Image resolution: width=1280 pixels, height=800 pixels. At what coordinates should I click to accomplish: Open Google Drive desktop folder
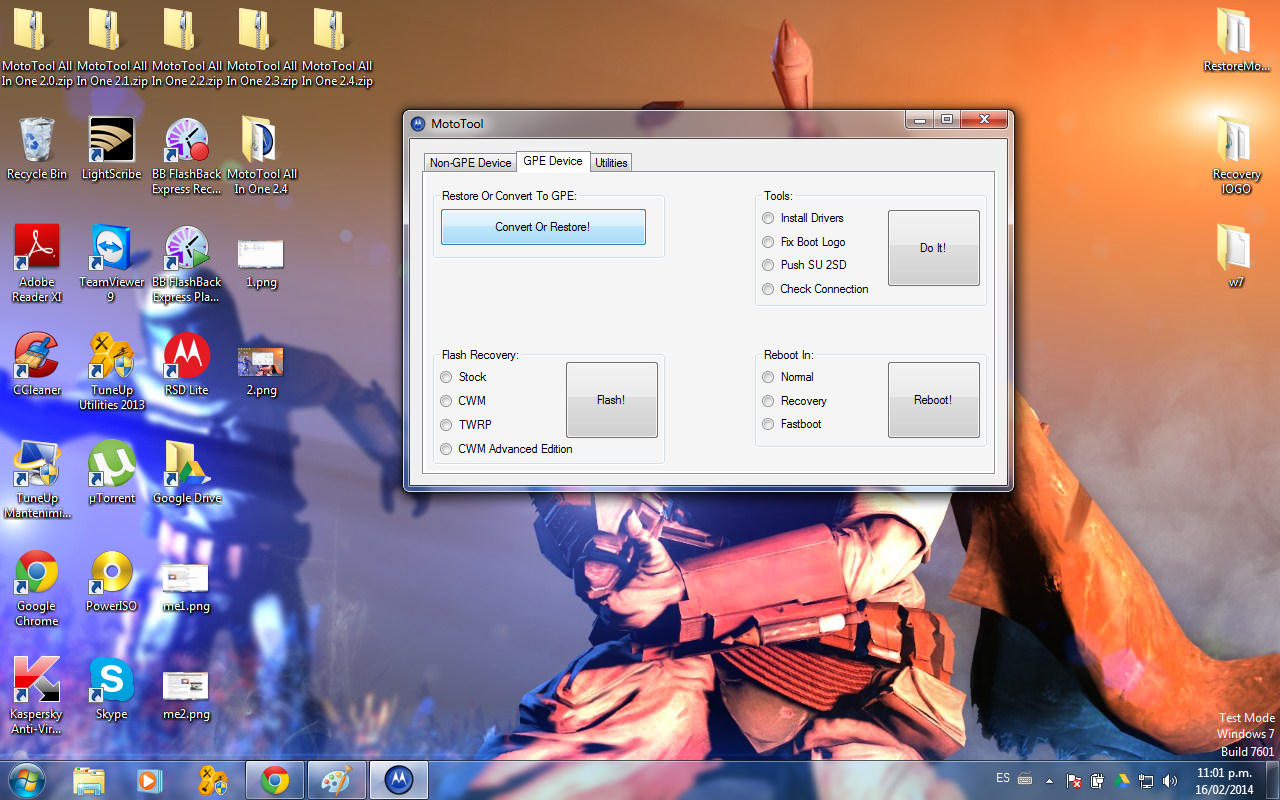(x=187, y=472)
